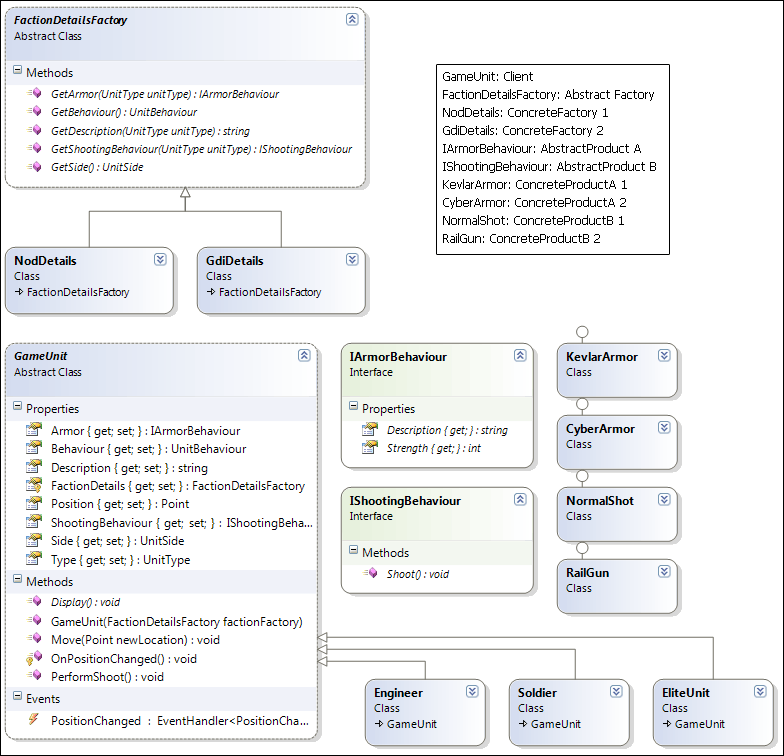Select the IArmorBehaviour interface title
This screenshot has width=784, height=756.
click(x=398, y=356)
